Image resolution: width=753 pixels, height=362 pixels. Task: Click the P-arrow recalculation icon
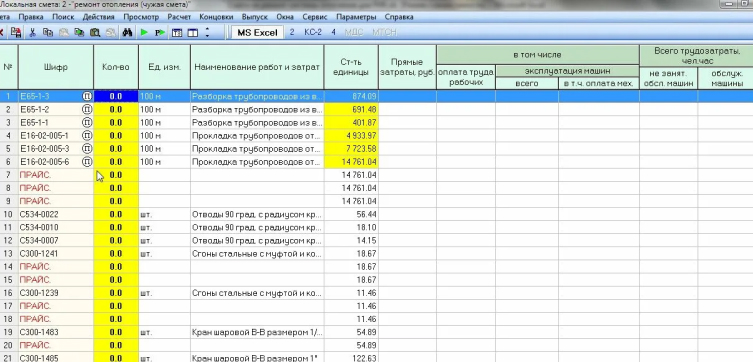pos(160,33)
